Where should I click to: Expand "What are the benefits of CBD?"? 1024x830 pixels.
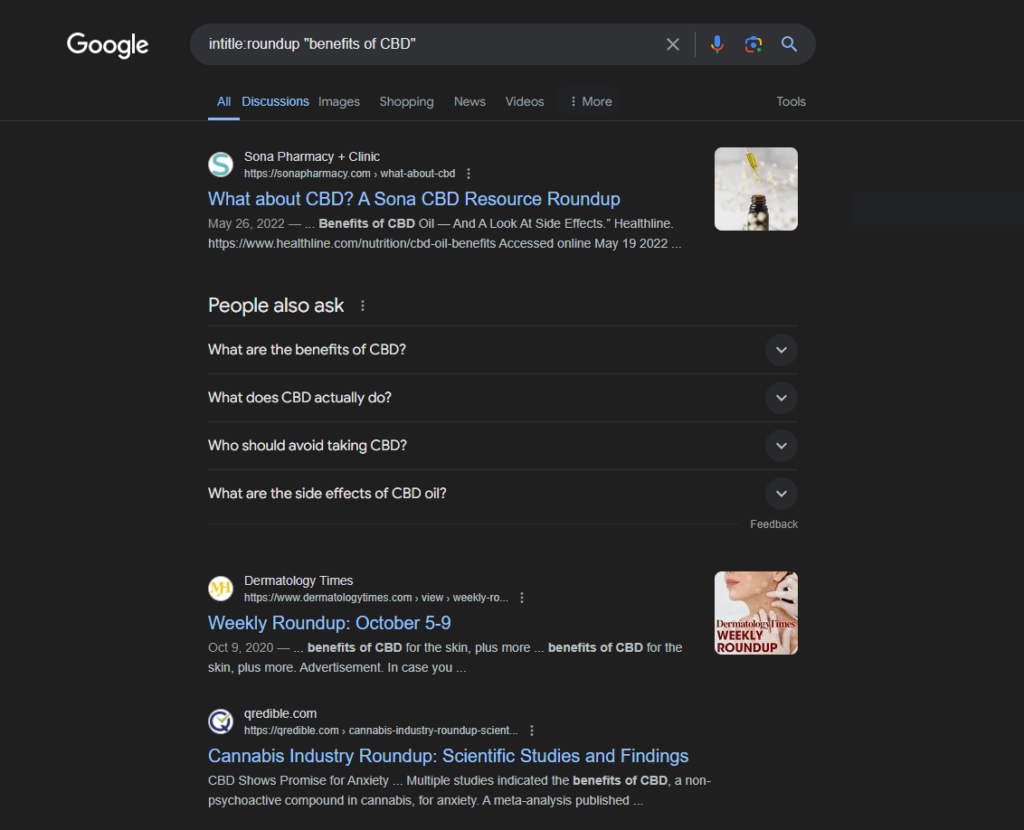pyautogui.click(x=781, y=350)
